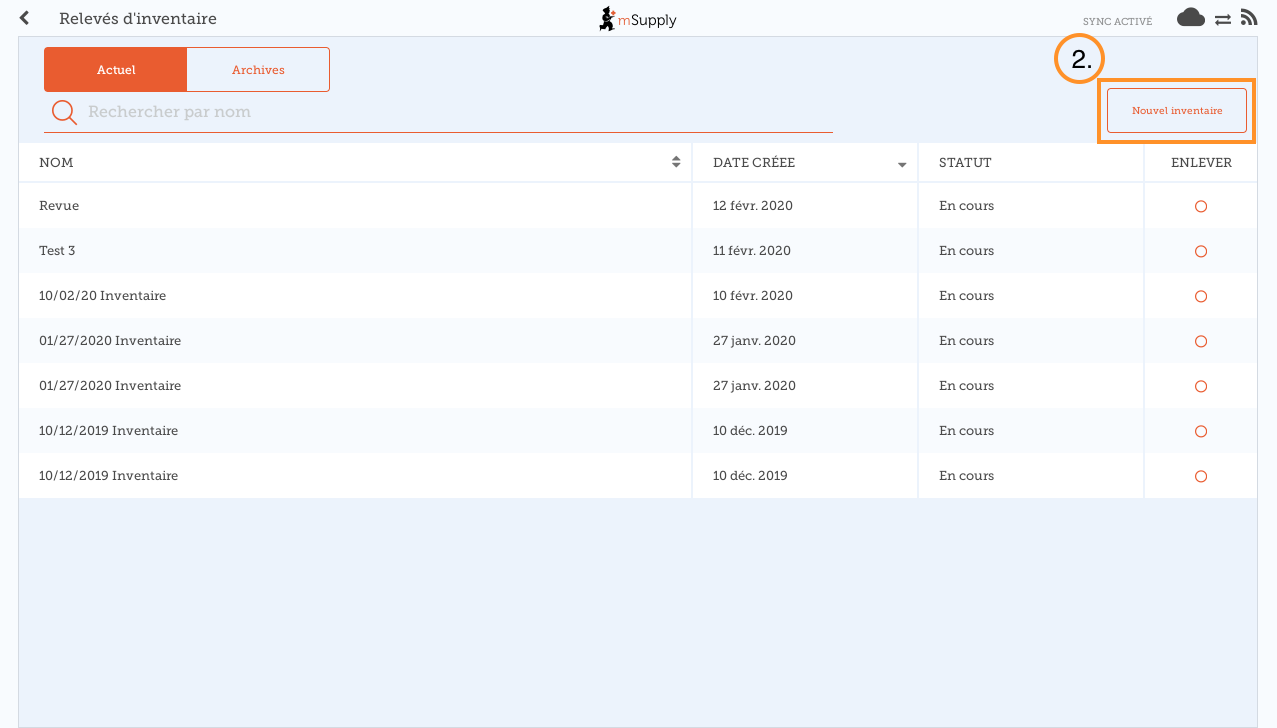Sort by NOM column arrows

tap(676, 162)
